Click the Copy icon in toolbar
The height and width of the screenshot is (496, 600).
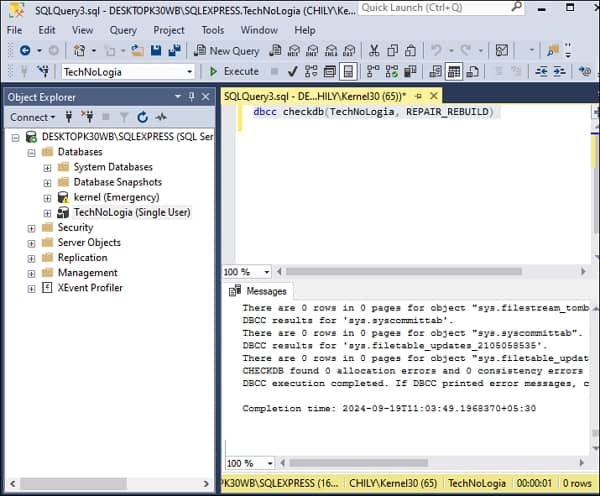pos(392,51)
